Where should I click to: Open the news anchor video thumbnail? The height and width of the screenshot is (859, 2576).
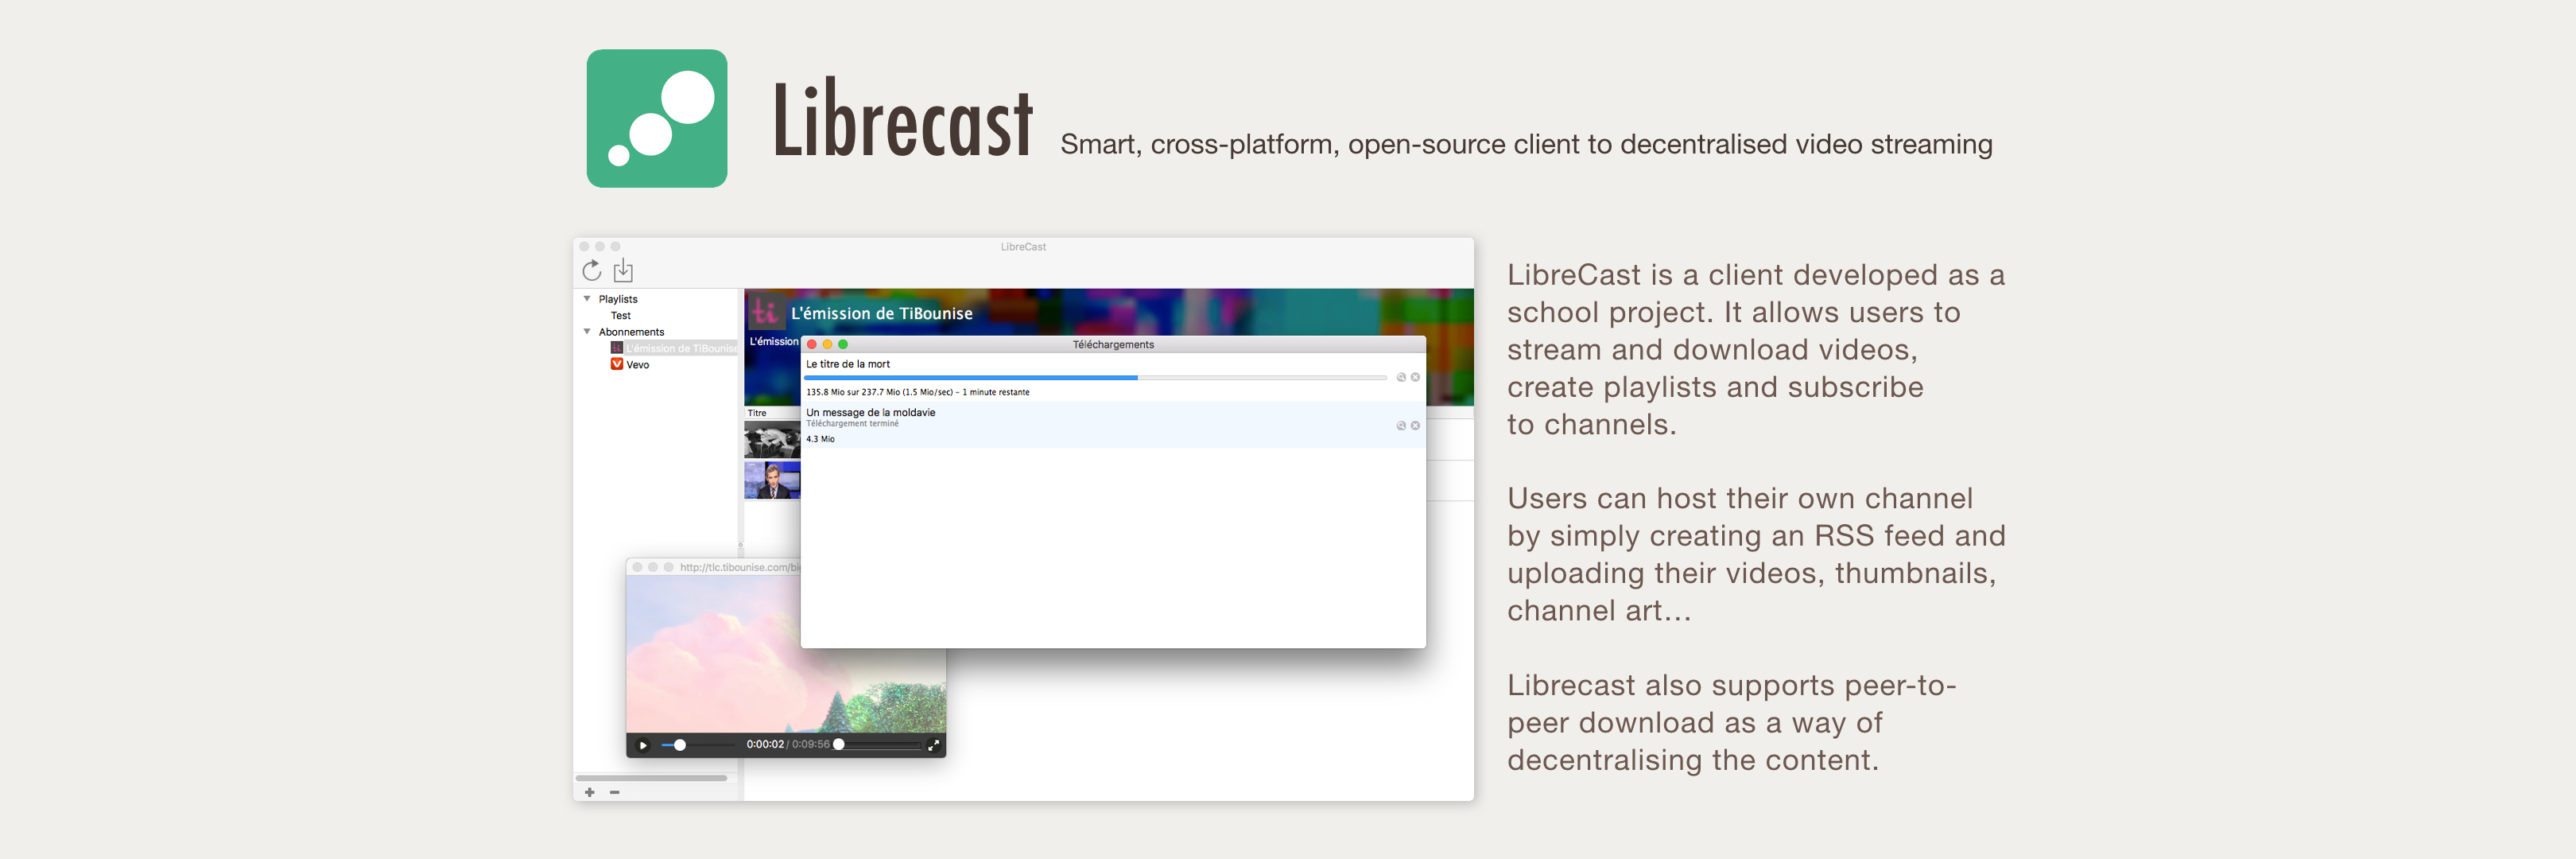click(x=771, y=481)
